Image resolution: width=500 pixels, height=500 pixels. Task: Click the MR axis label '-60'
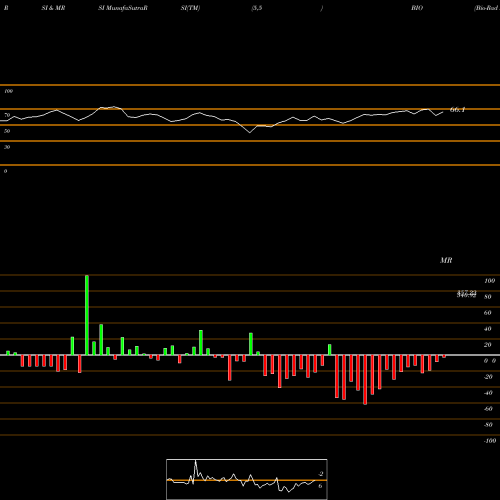(x=488, y=409)
